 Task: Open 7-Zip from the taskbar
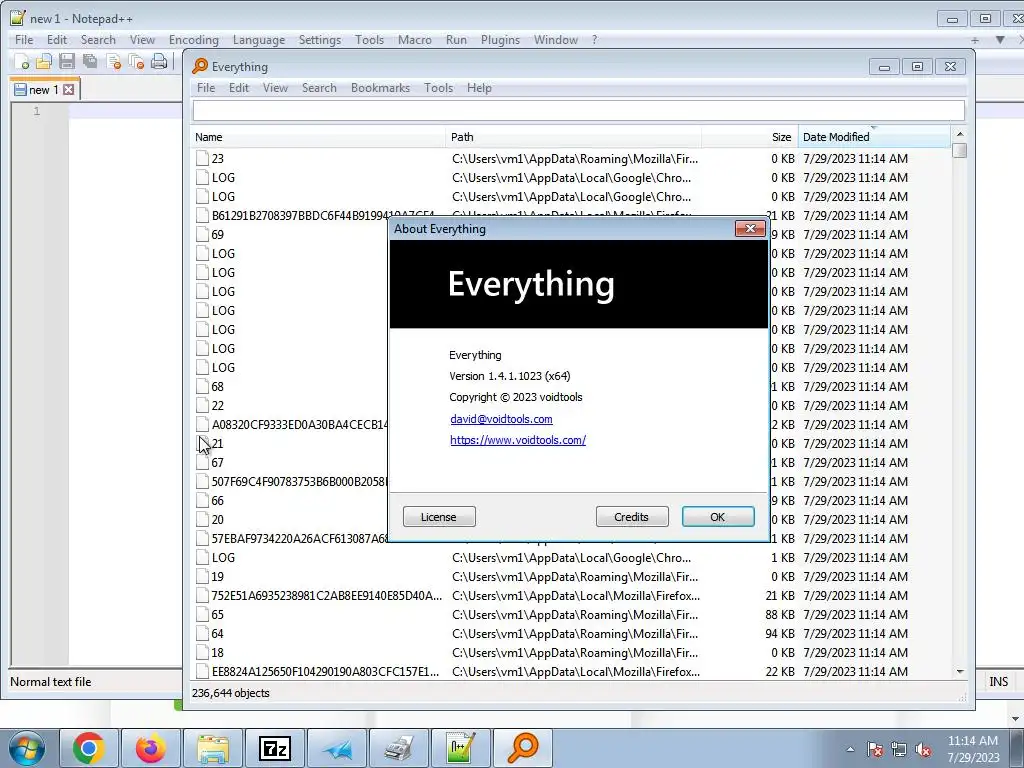coord(275,748)
